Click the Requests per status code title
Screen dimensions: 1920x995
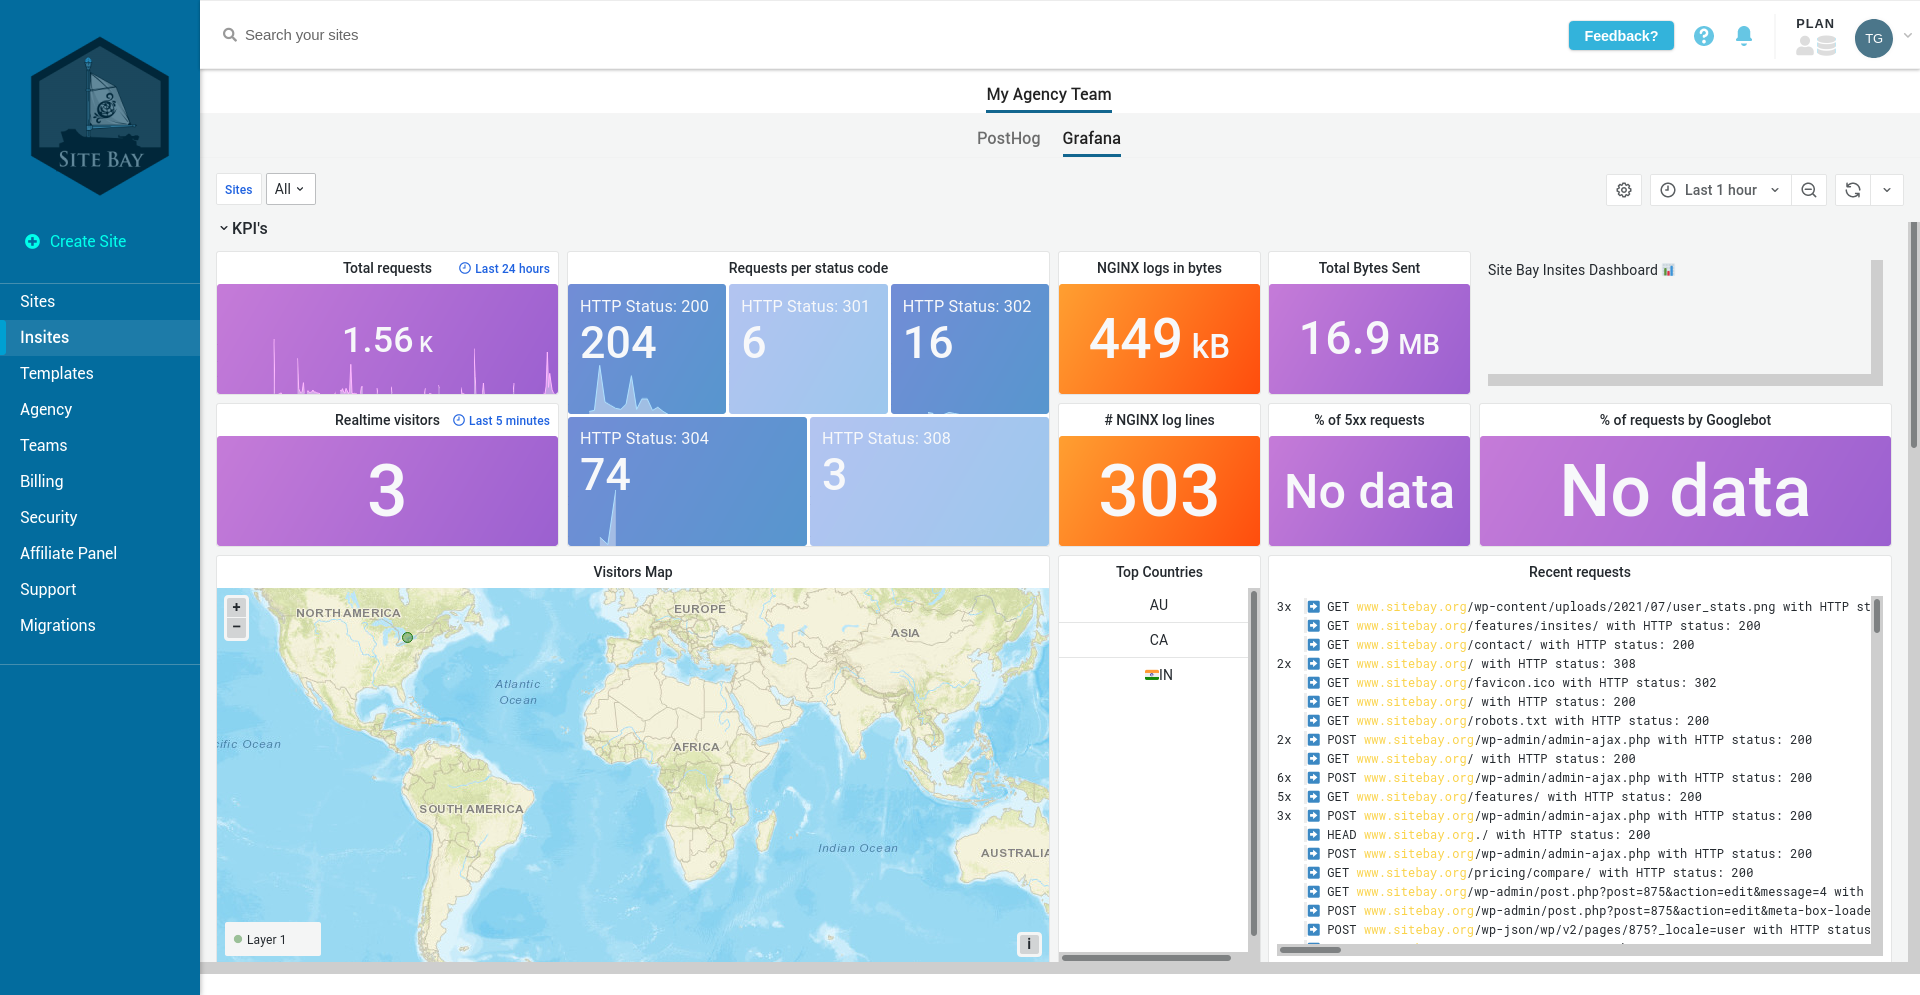808,268
